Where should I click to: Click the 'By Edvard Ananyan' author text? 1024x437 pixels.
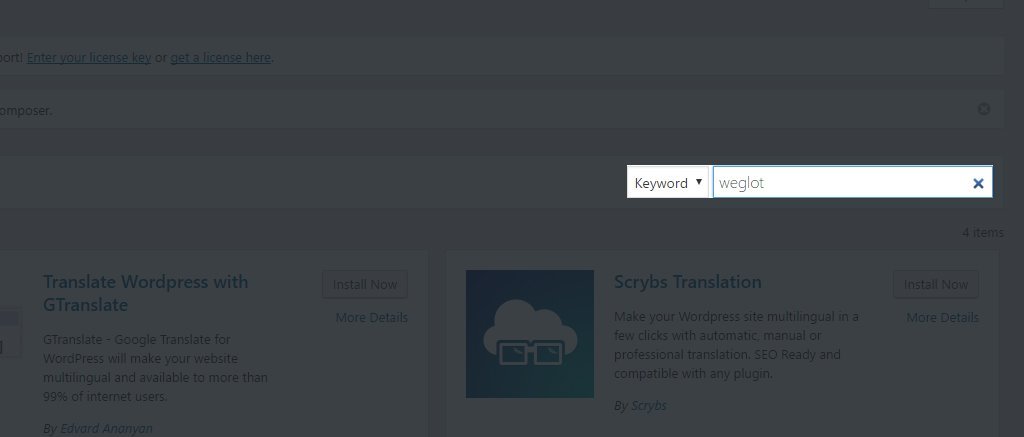pos(98,429)
